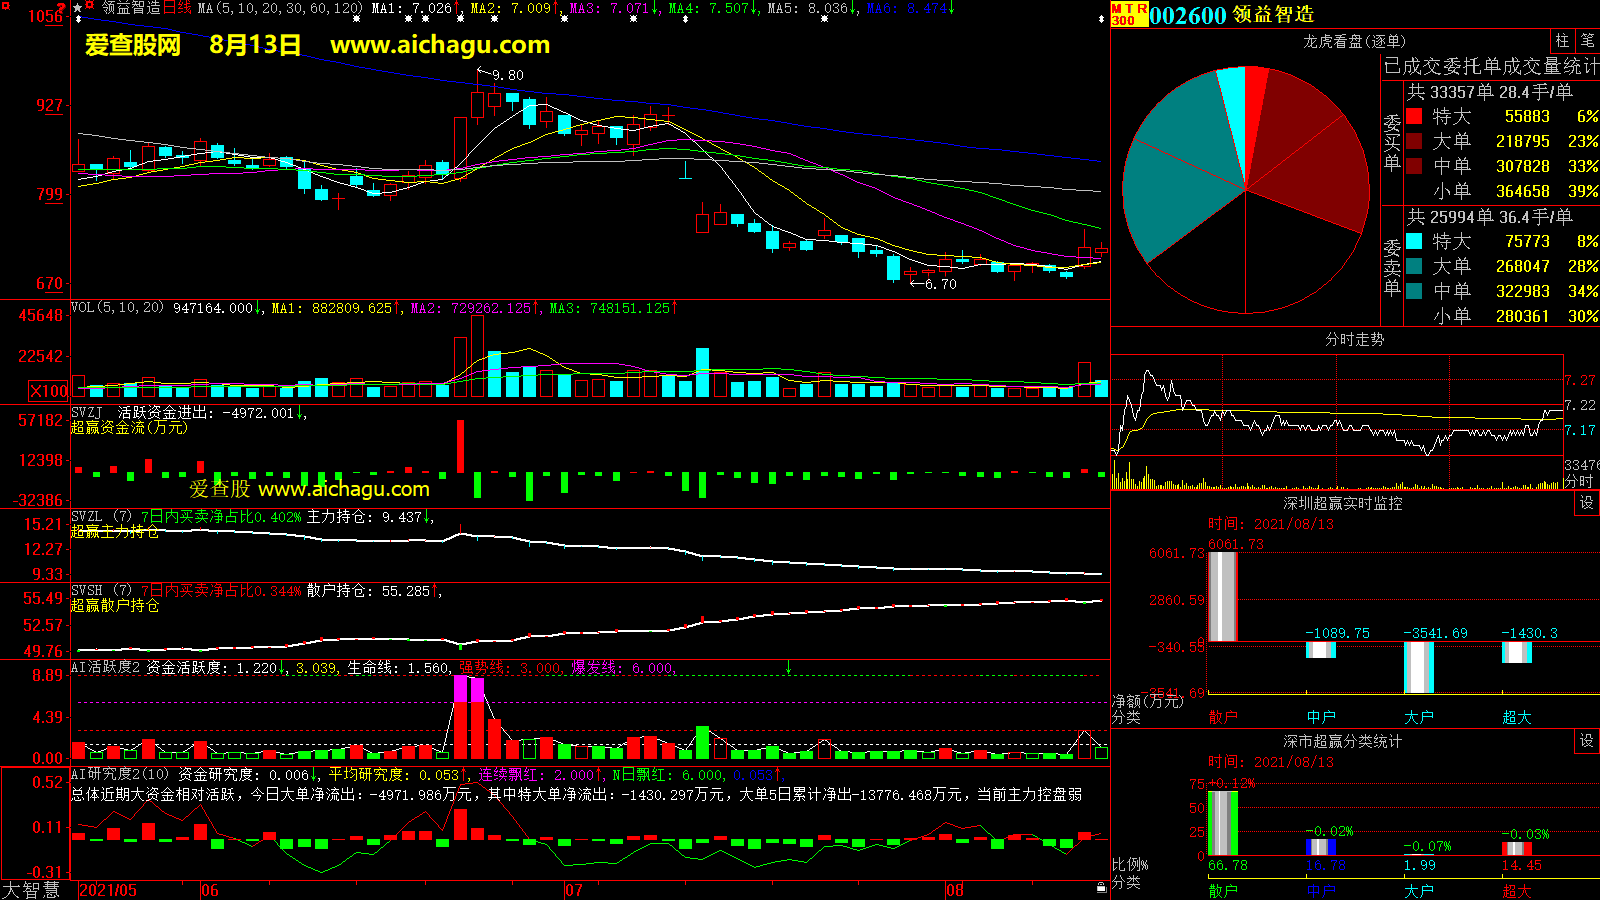Open 设 settings for 深市超赢分类统计
Image resolution: width=1600 pixels, height=900 pixels.
1587,741
